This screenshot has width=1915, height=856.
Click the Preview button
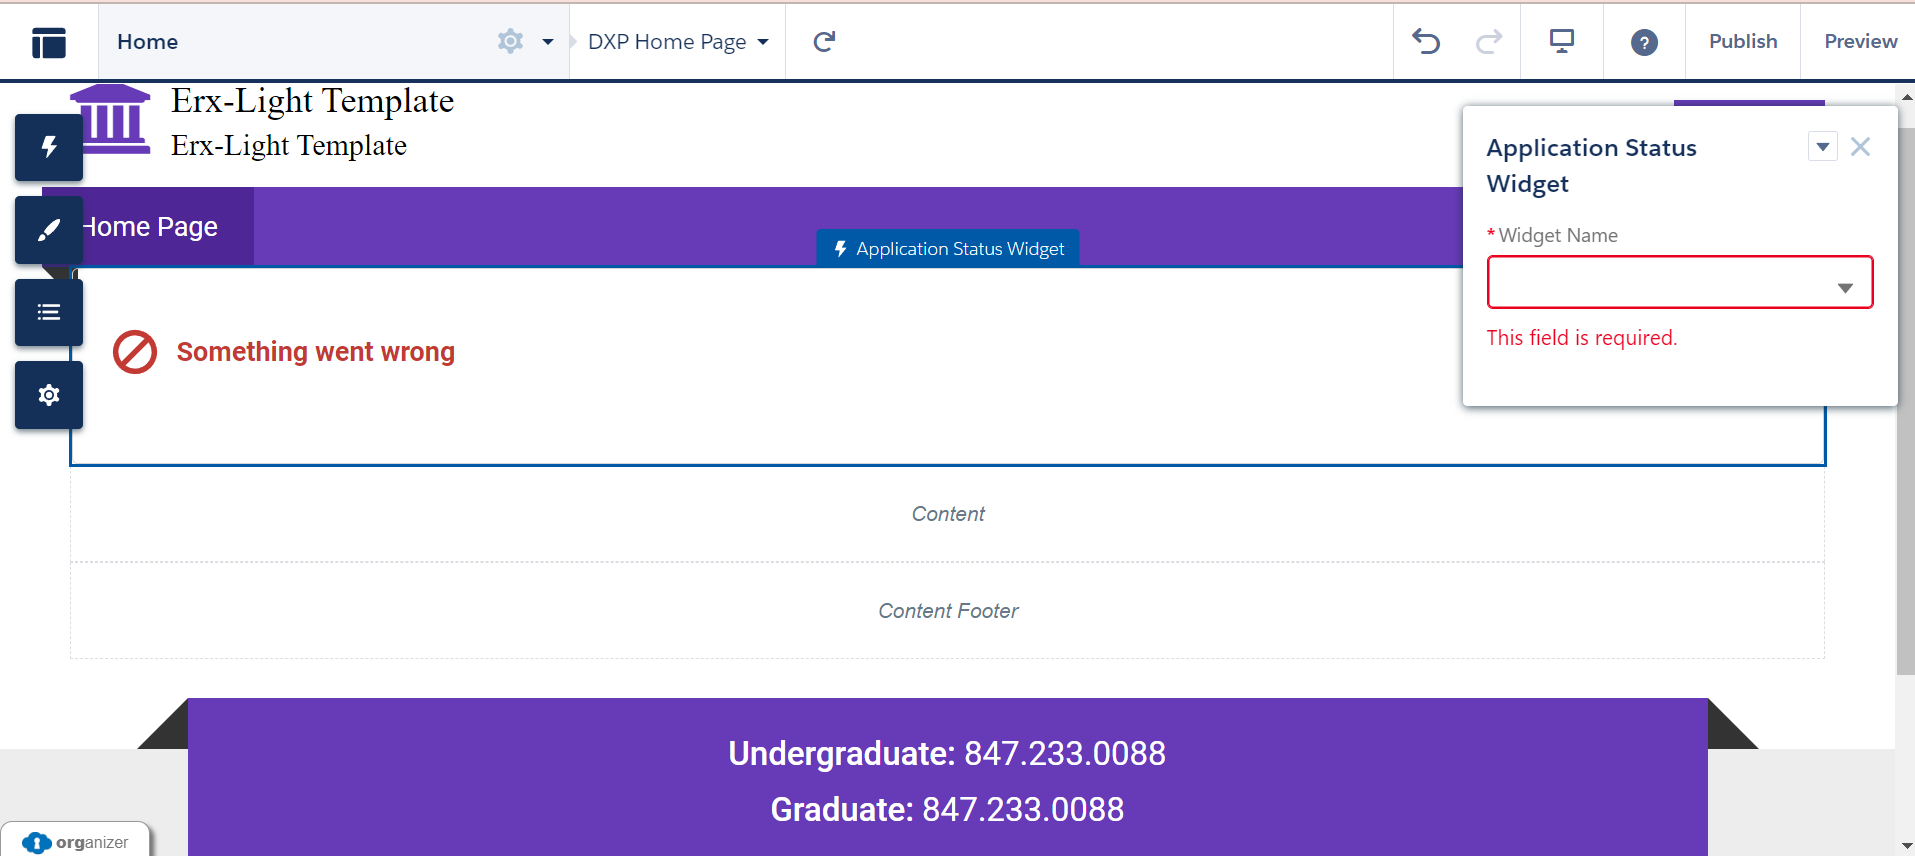coord(1859,42)
